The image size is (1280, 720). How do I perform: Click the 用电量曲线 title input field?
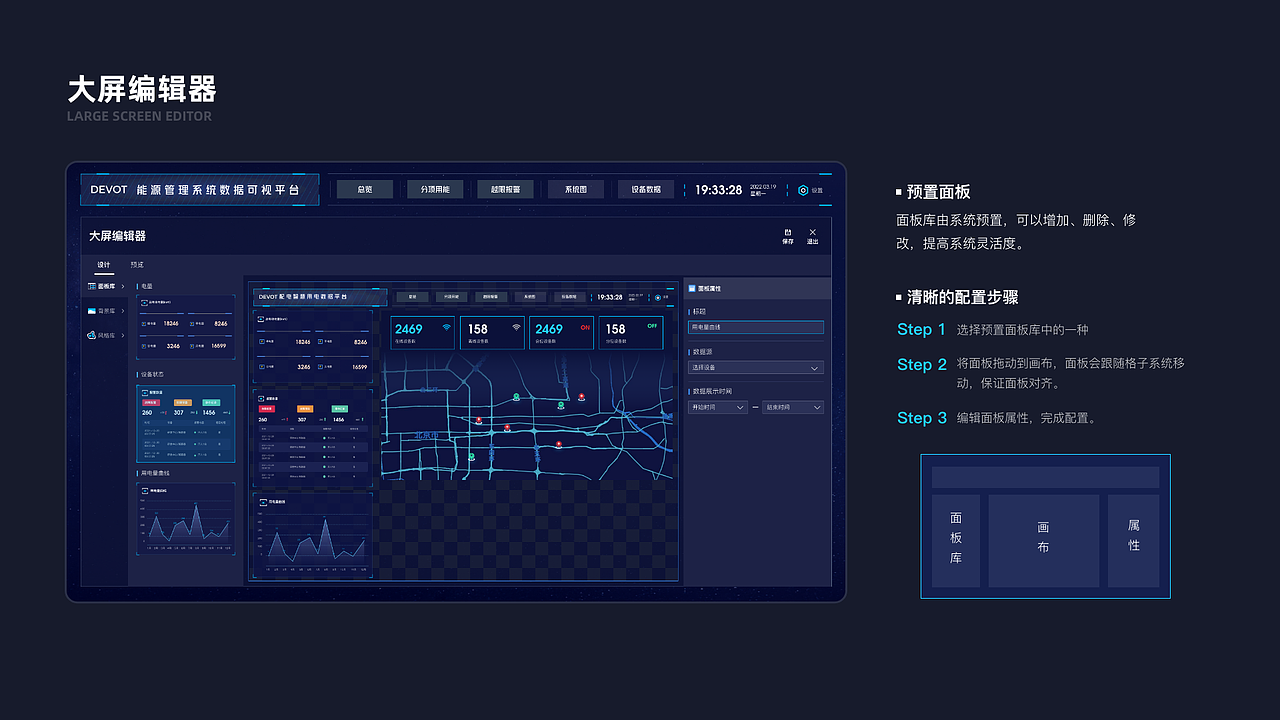pos(756,327)
